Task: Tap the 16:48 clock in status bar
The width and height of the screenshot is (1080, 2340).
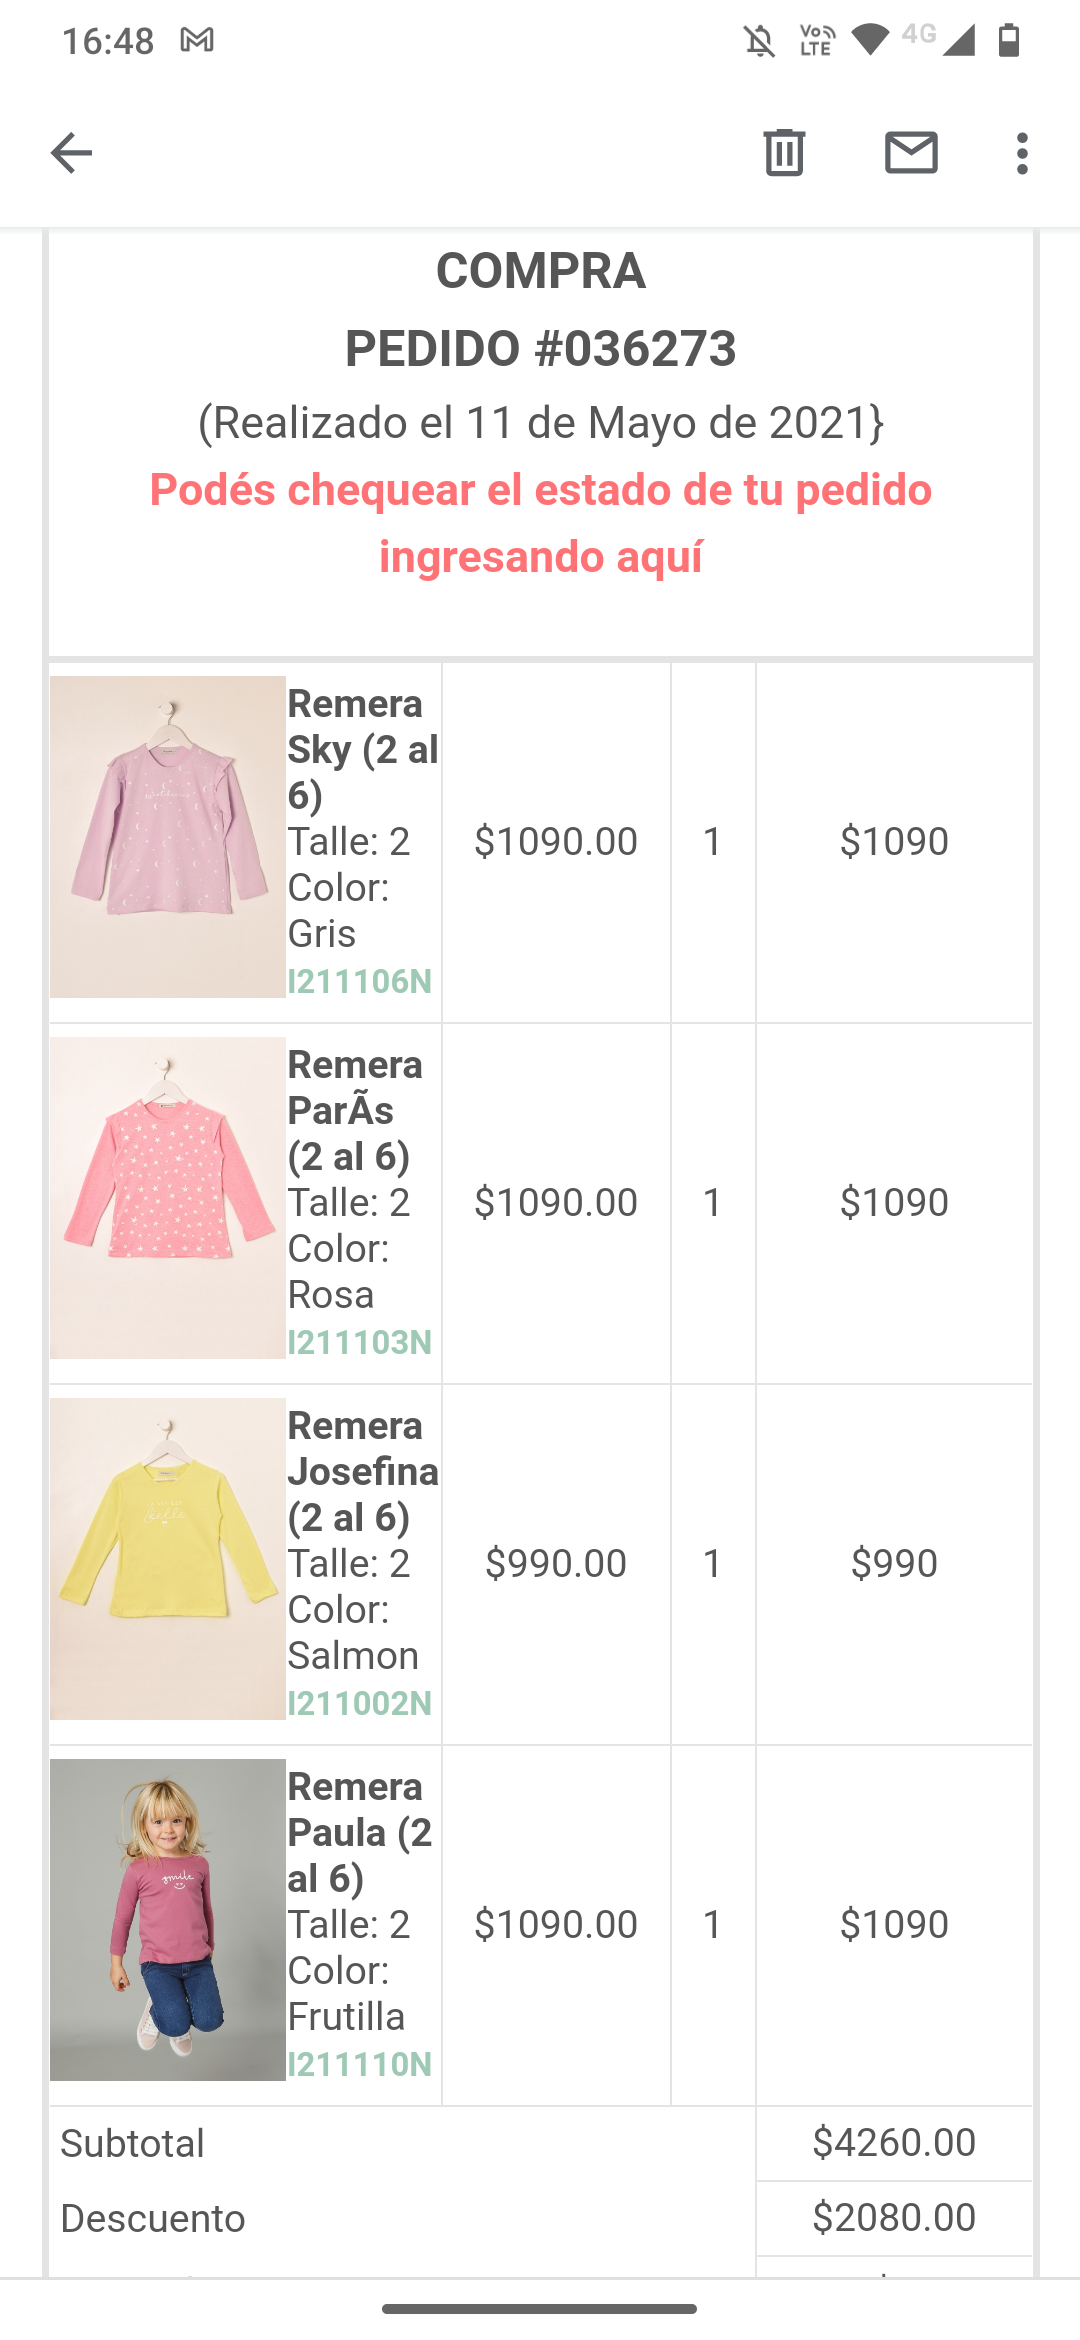Action: tap(108, 41)
